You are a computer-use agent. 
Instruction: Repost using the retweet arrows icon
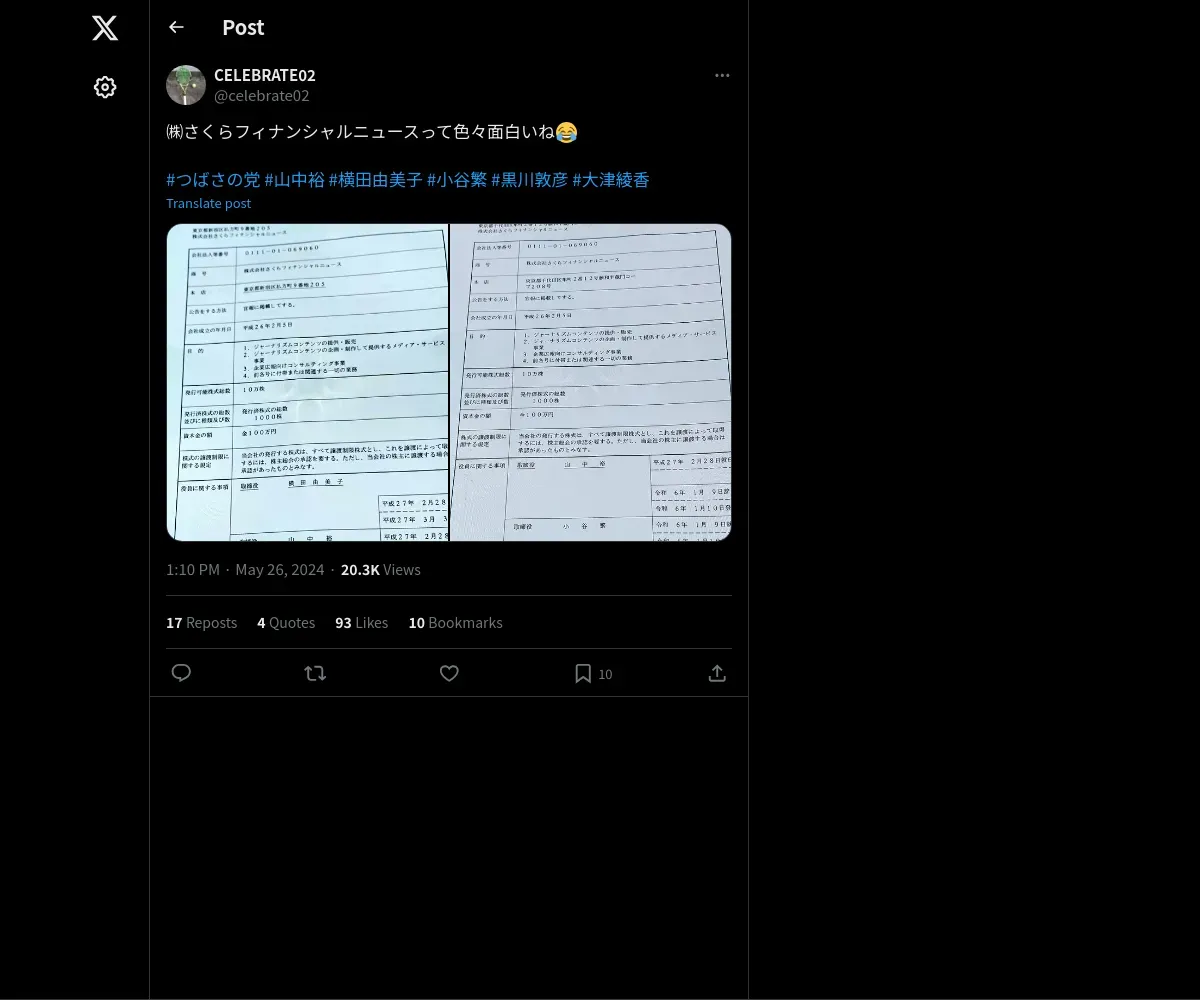tap(315, 673)
